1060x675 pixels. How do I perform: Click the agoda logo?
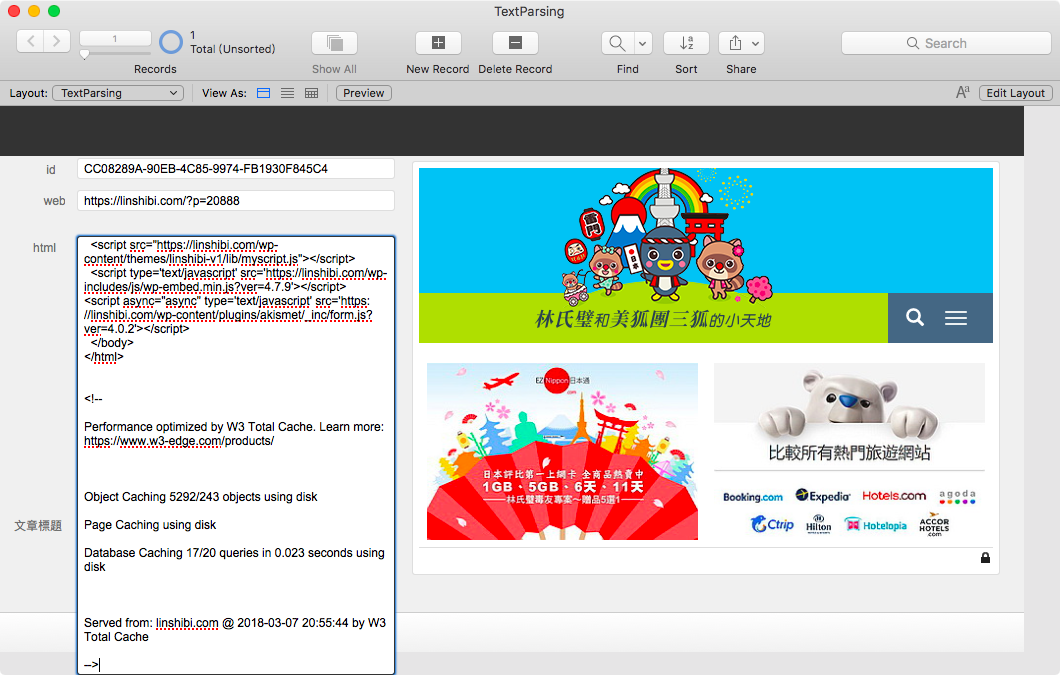coord(957,496)
